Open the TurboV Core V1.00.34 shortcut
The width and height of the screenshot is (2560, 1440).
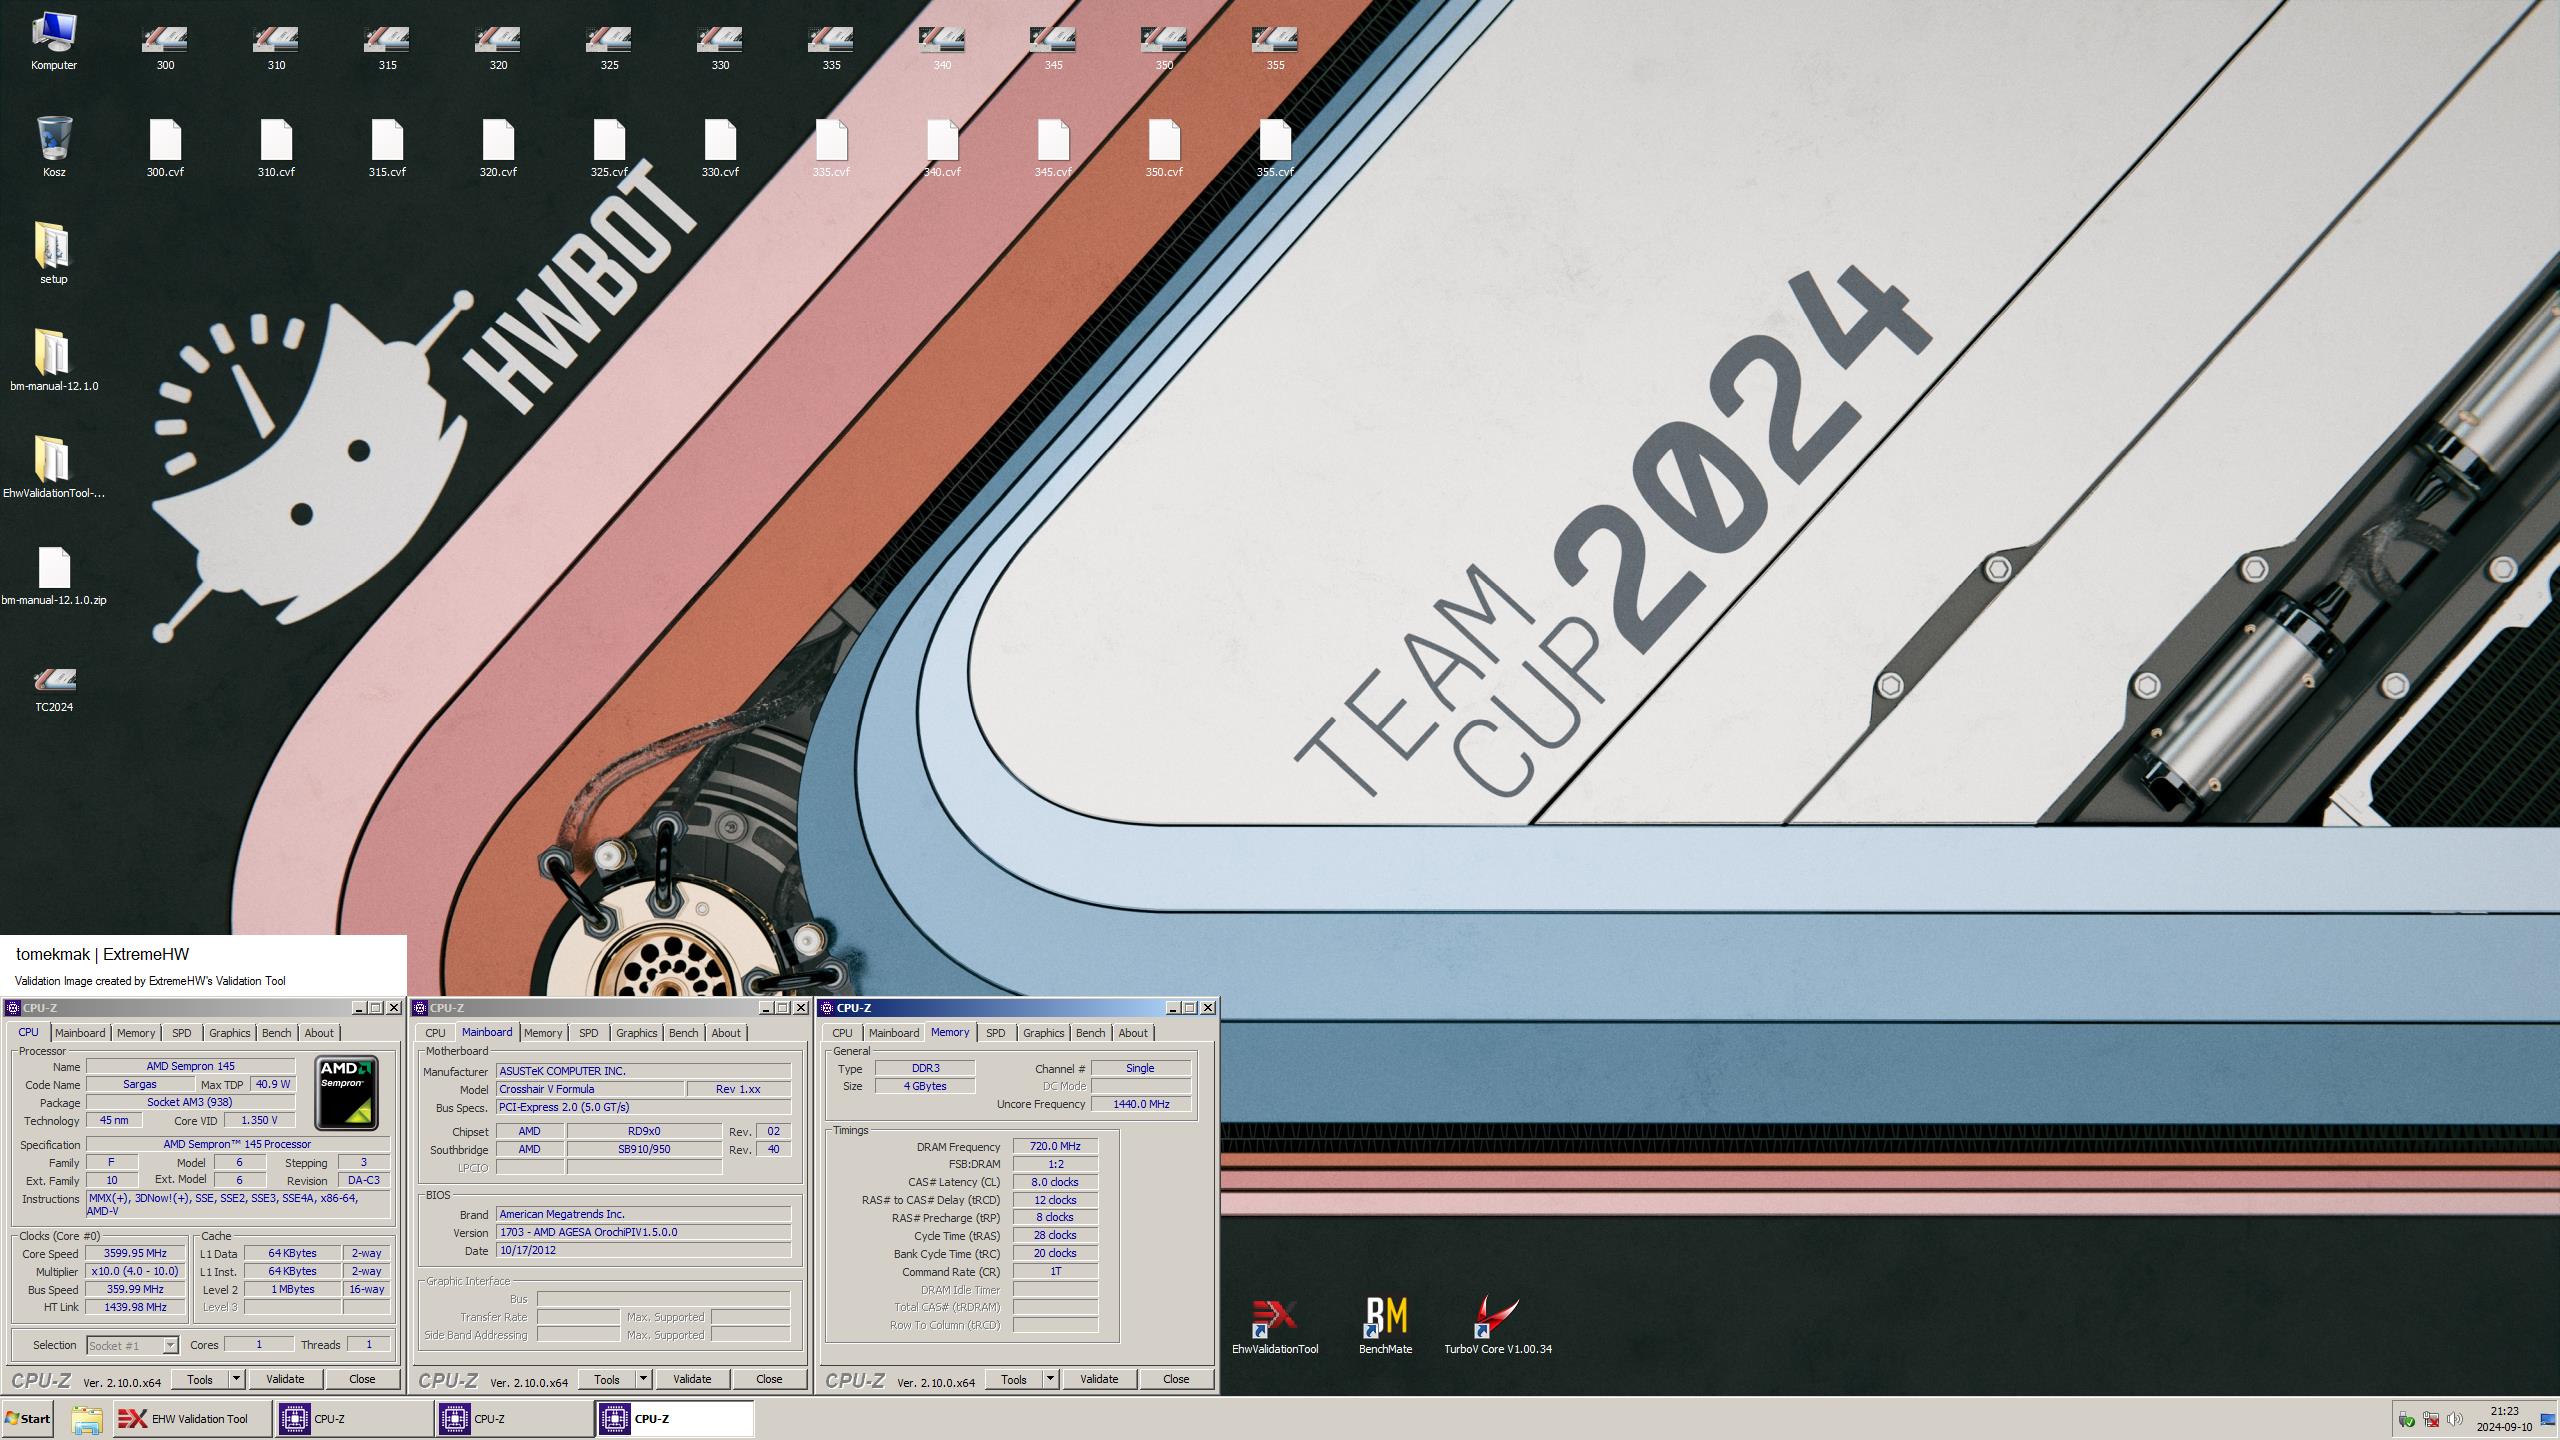1497,1325
